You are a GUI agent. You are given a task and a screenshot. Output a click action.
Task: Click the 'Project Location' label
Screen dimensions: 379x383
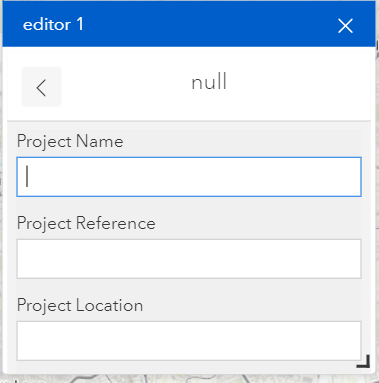point(80,305)
